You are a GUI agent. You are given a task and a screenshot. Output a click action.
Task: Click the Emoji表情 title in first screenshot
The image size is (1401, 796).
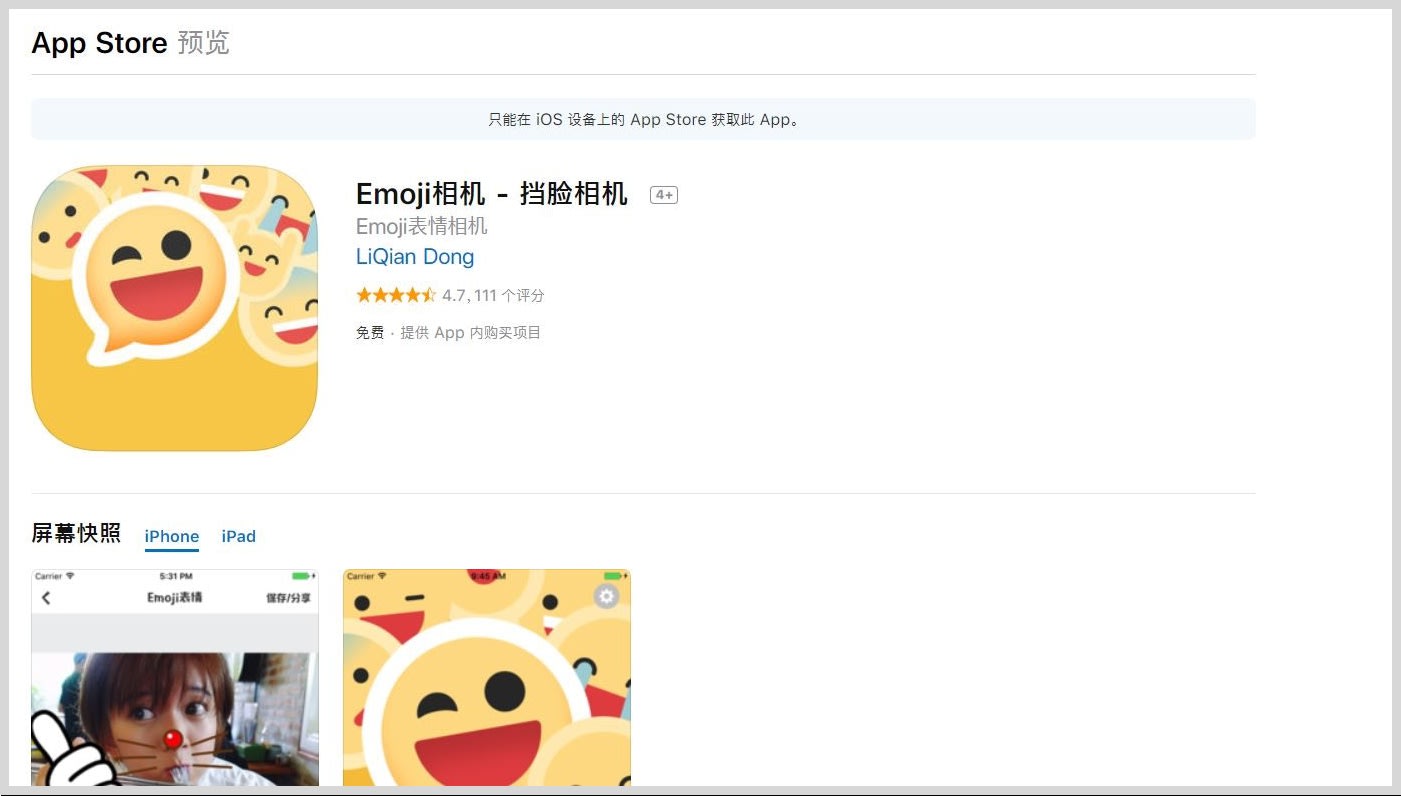click(175, 598)
